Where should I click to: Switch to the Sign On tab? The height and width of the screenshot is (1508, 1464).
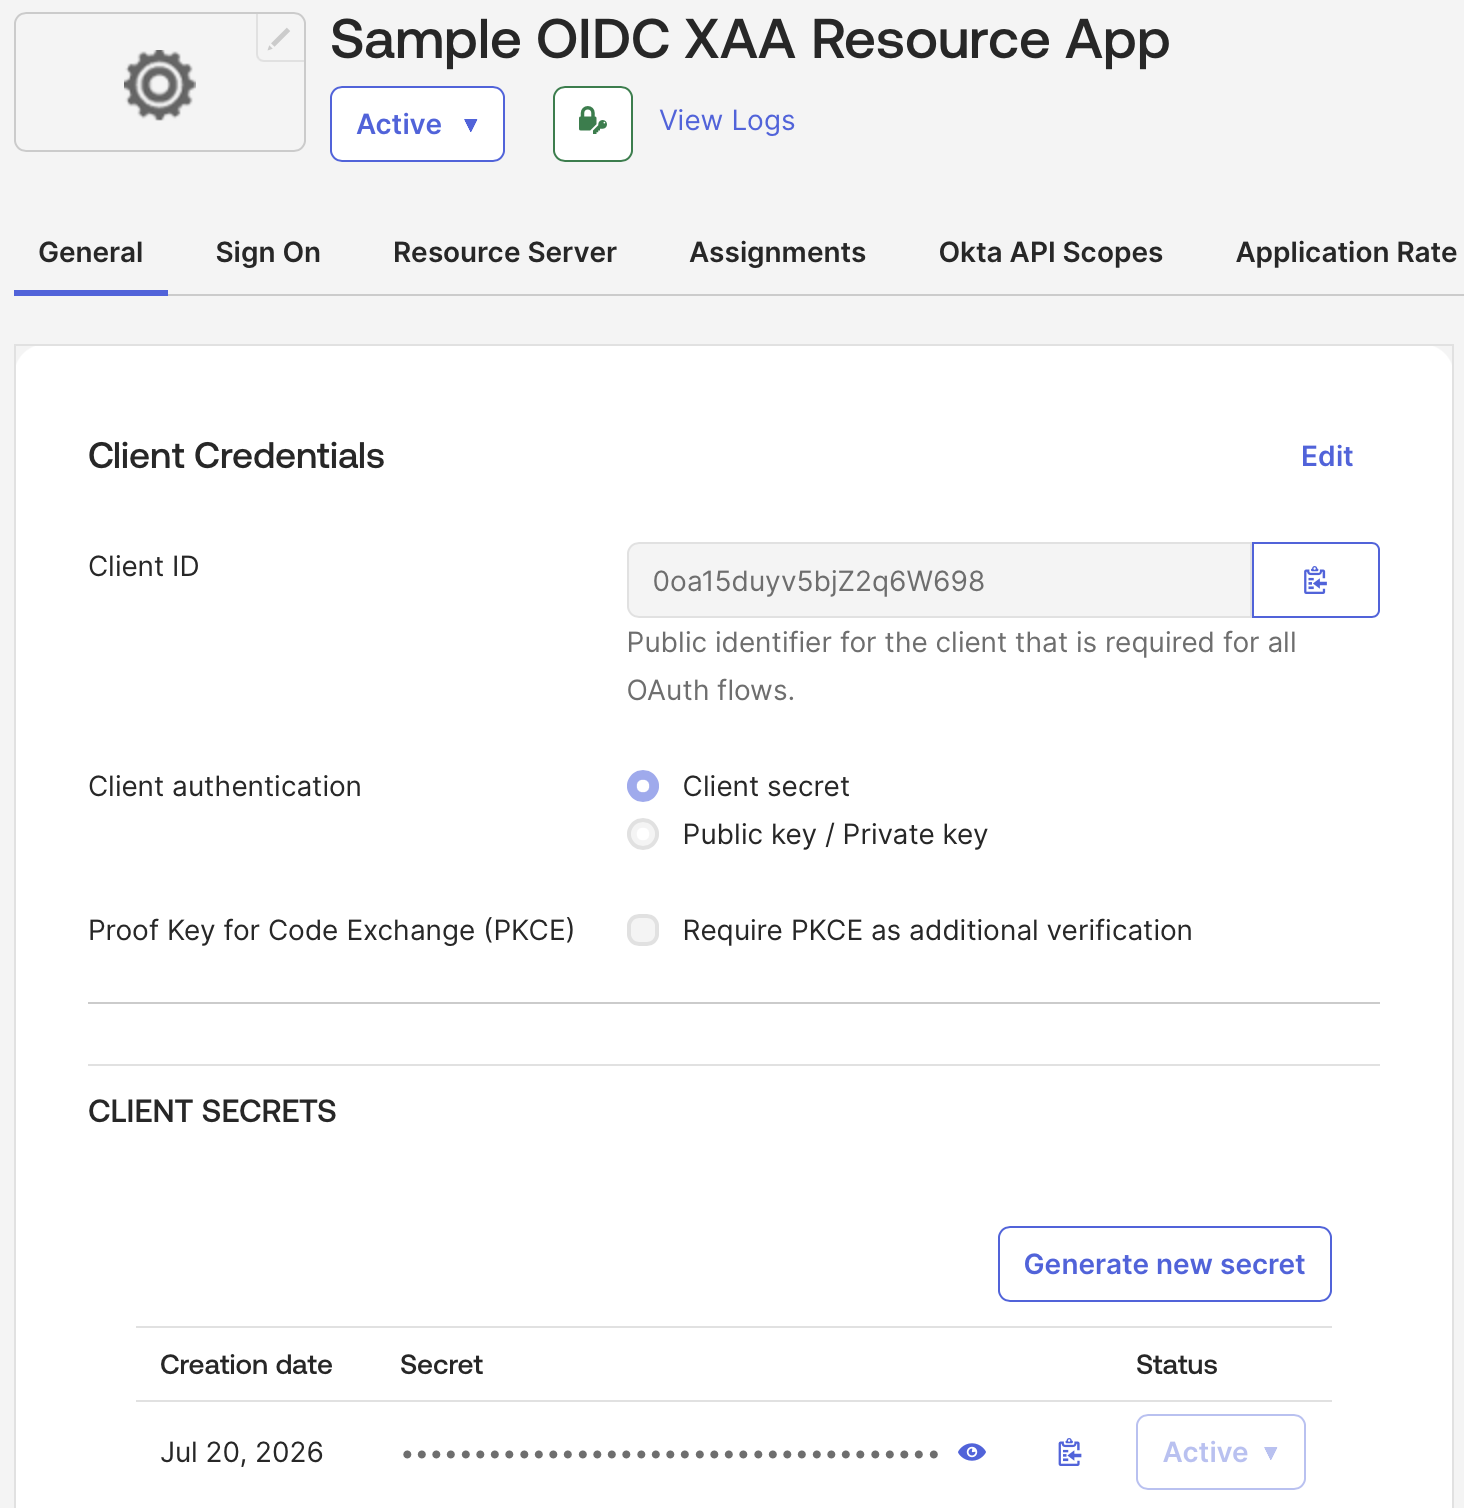point(268,252)
